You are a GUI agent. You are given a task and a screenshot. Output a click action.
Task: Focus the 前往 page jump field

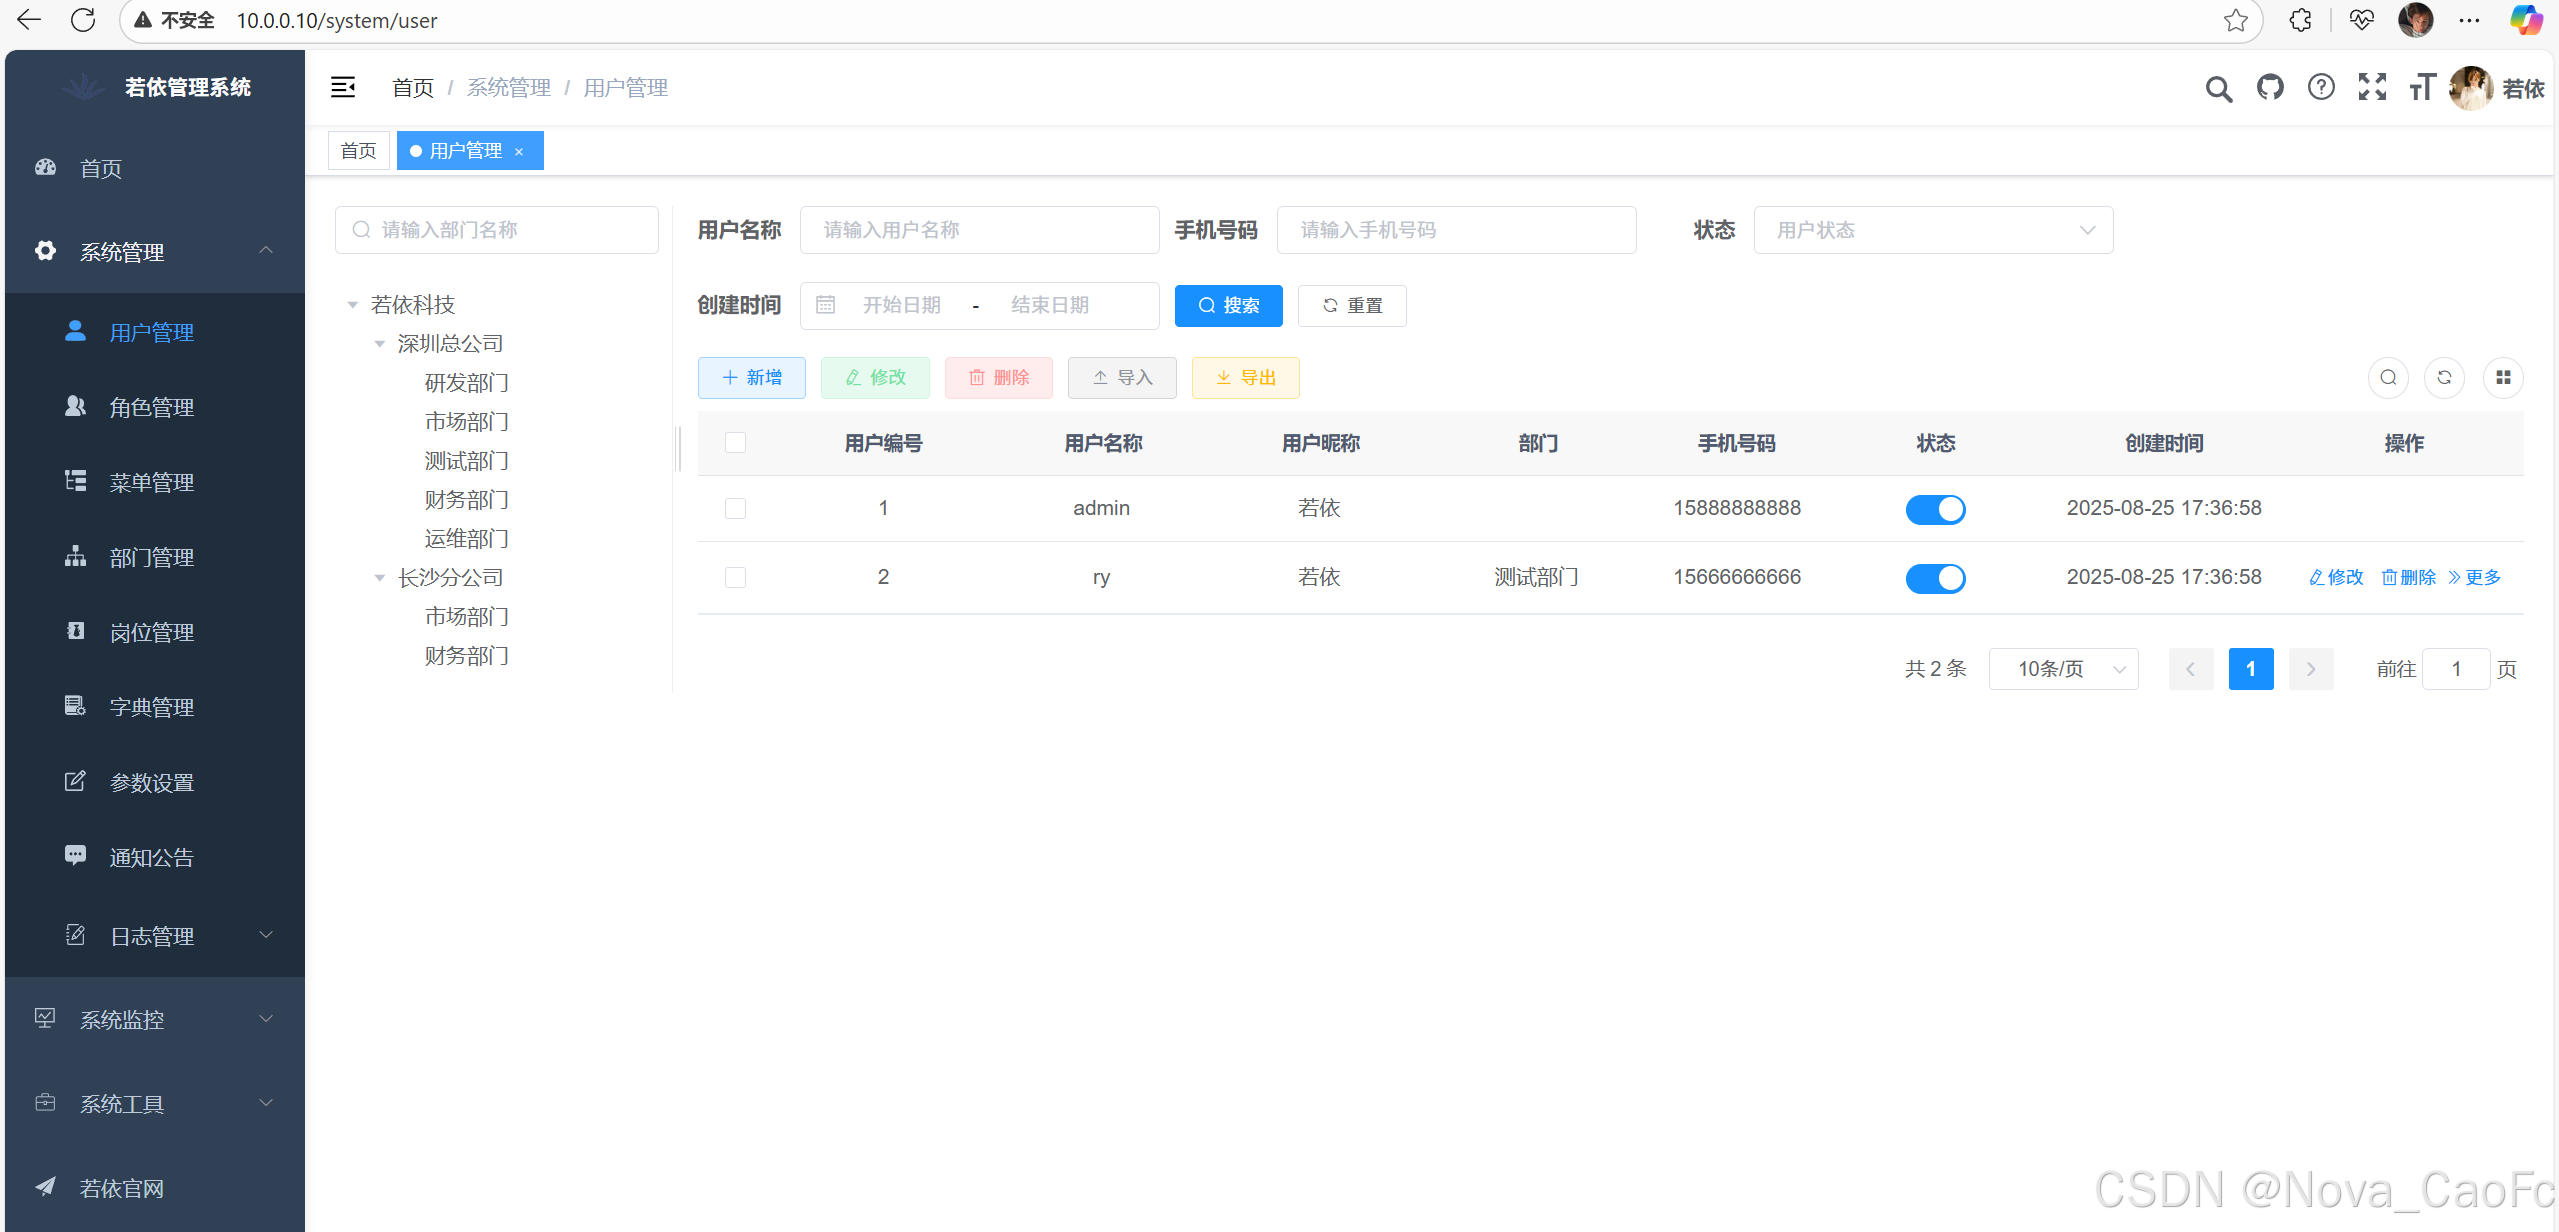point(2456,669)
